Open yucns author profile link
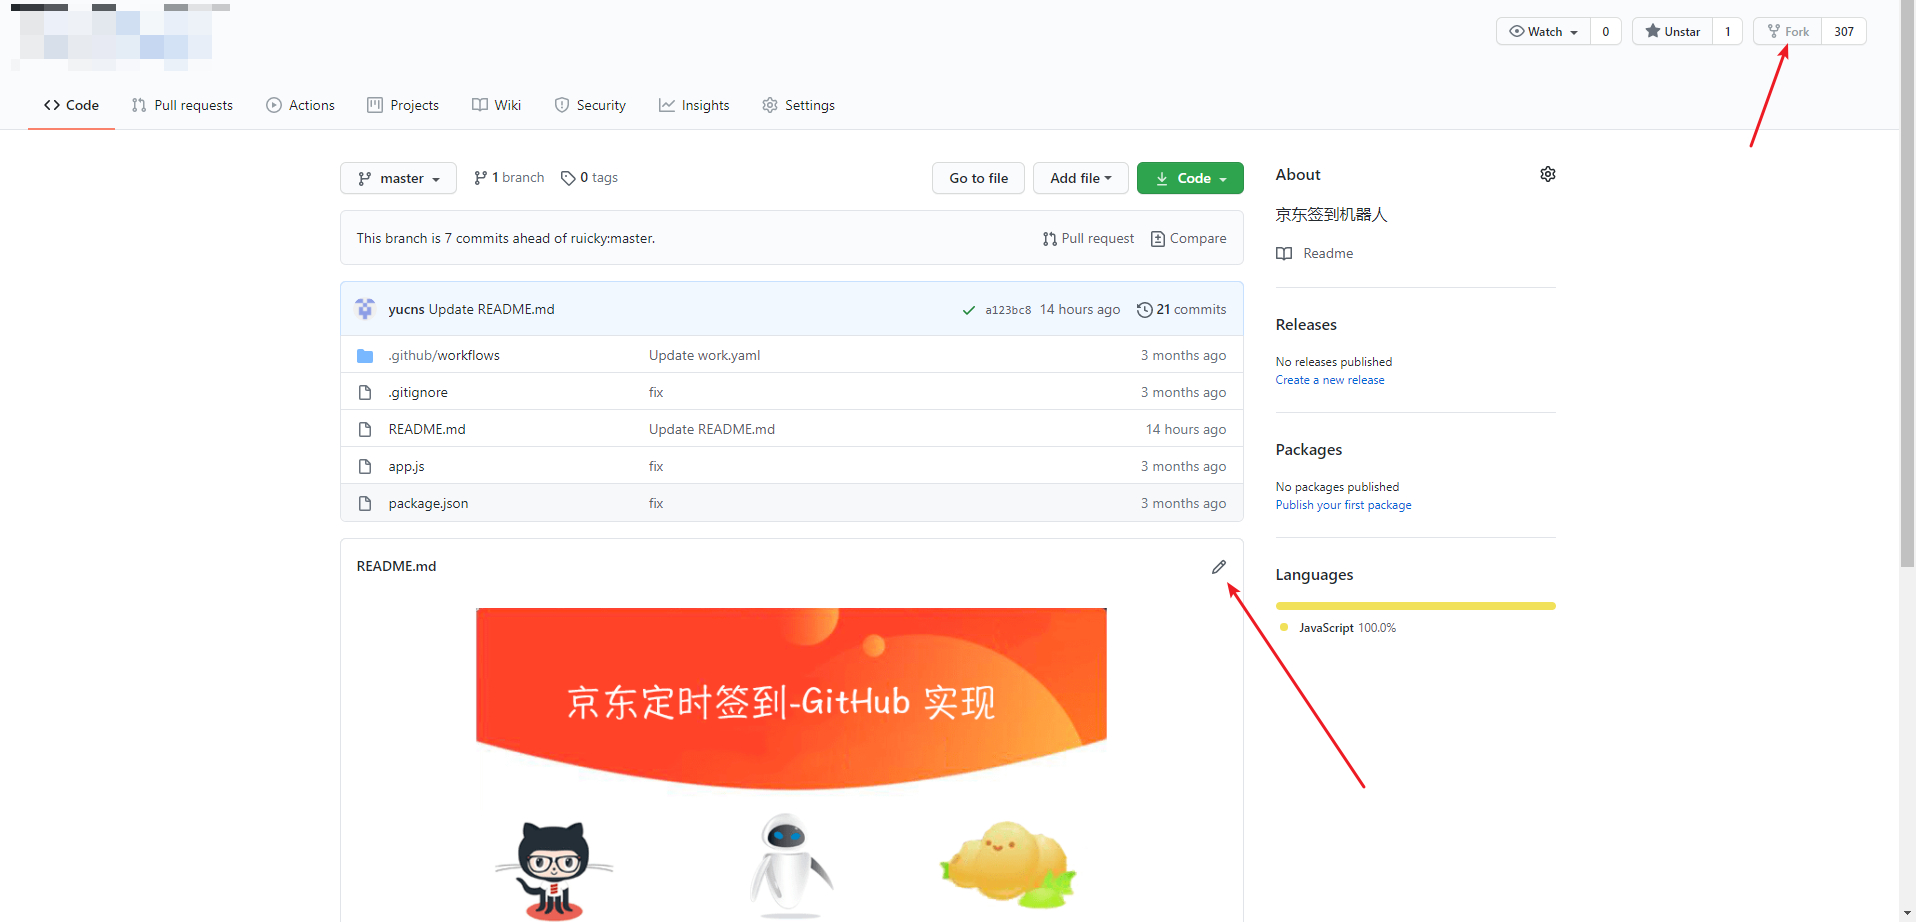 [406, 309]
